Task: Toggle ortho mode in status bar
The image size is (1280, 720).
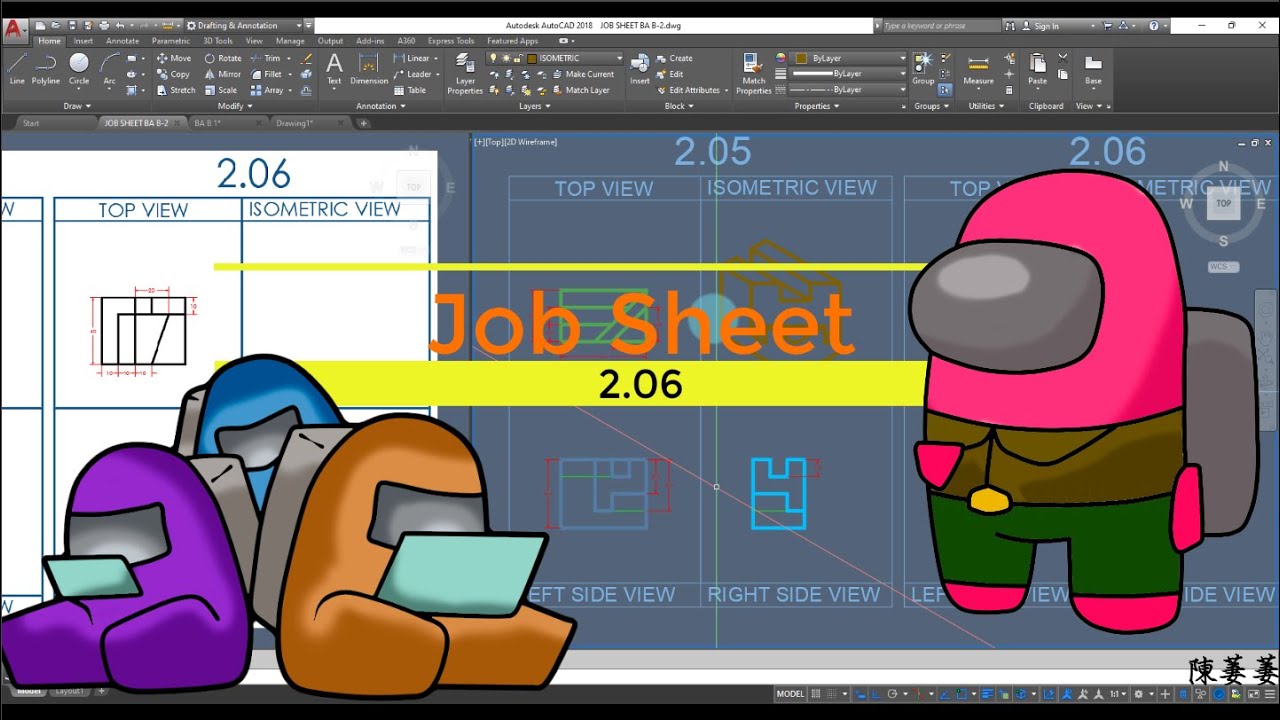Action: (876, 694)
